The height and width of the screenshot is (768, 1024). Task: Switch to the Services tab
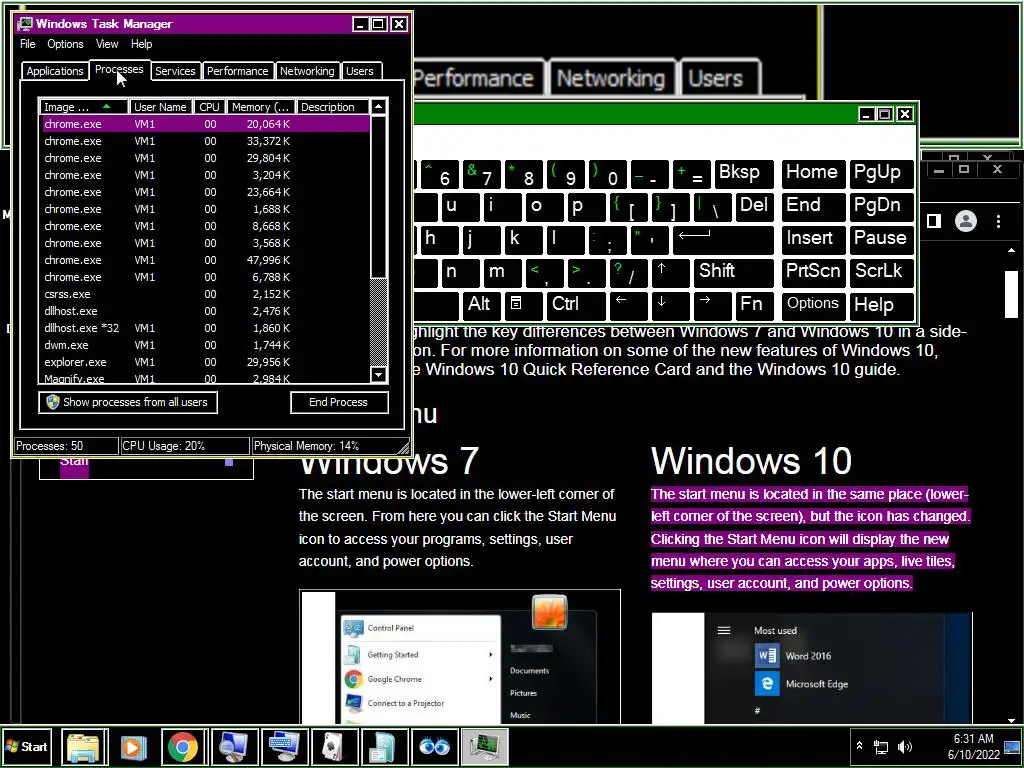[x=175, y=71]
